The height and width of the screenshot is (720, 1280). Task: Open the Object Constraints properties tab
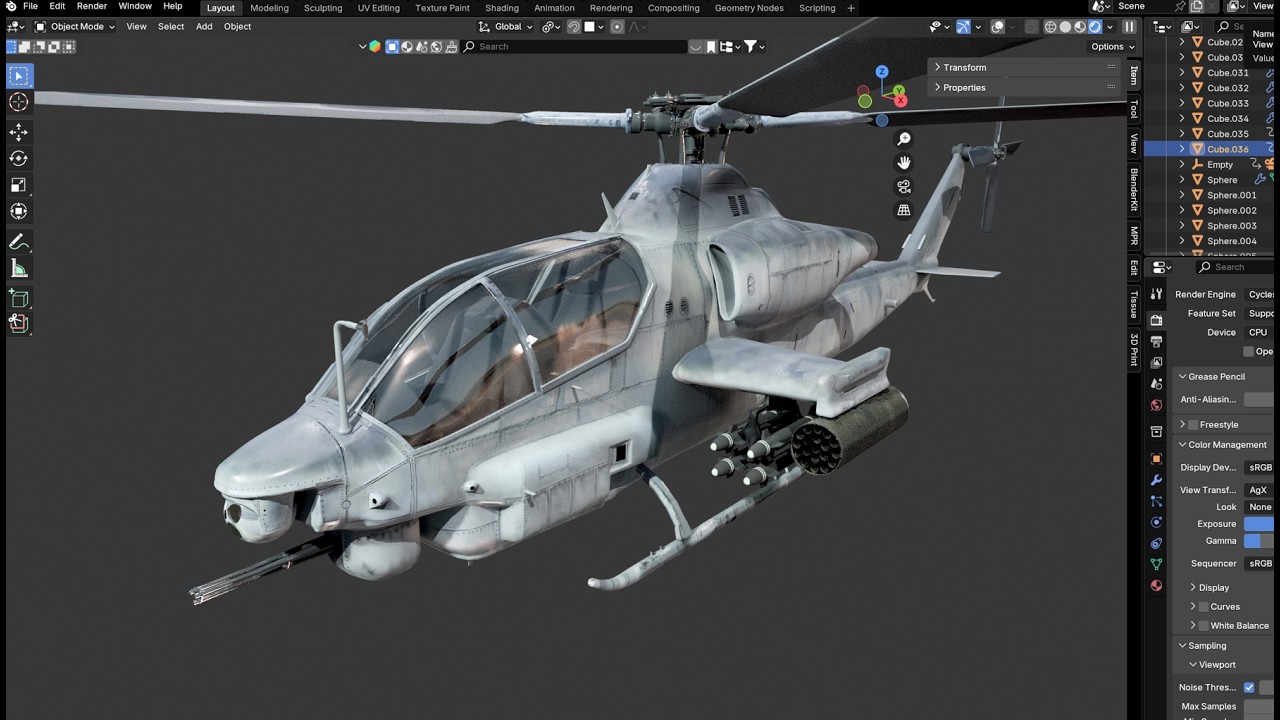[1157, 543]
